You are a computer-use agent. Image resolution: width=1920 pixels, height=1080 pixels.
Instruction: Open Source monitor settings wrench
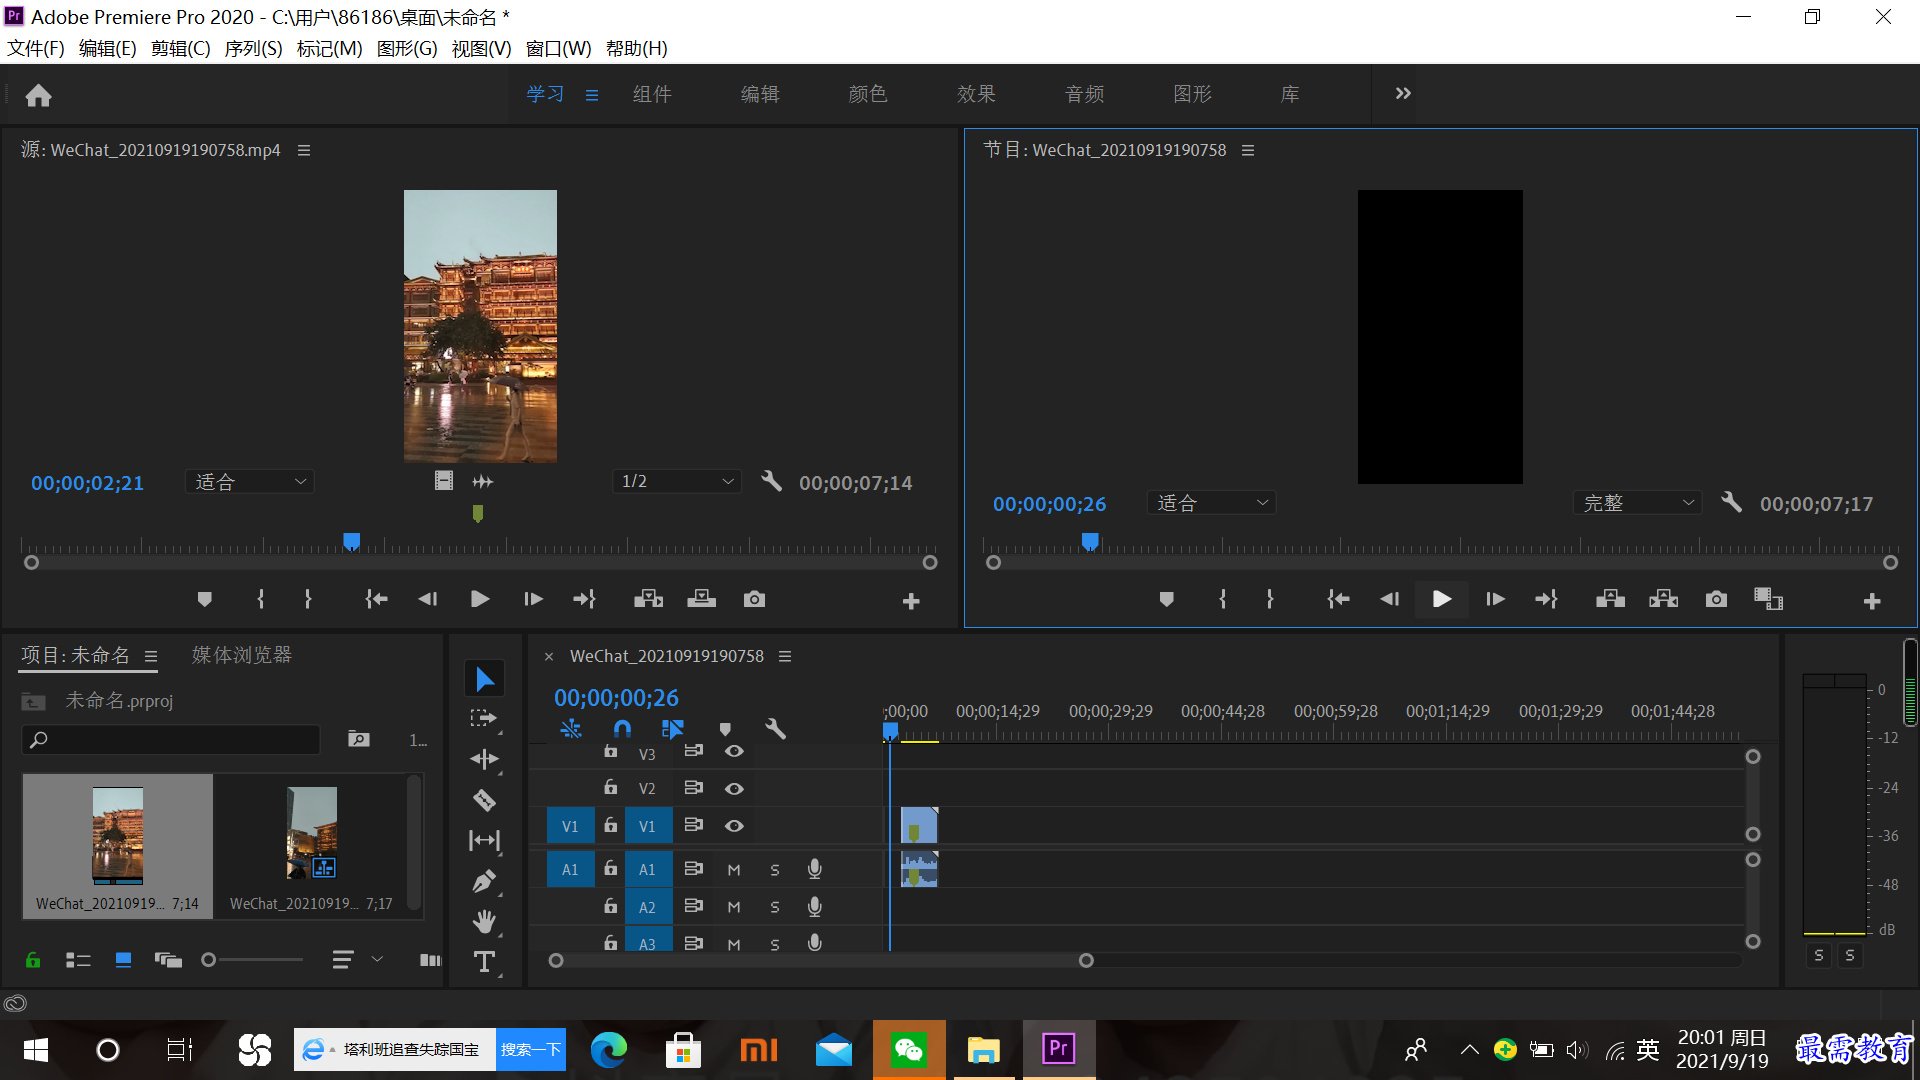[771, 481]
